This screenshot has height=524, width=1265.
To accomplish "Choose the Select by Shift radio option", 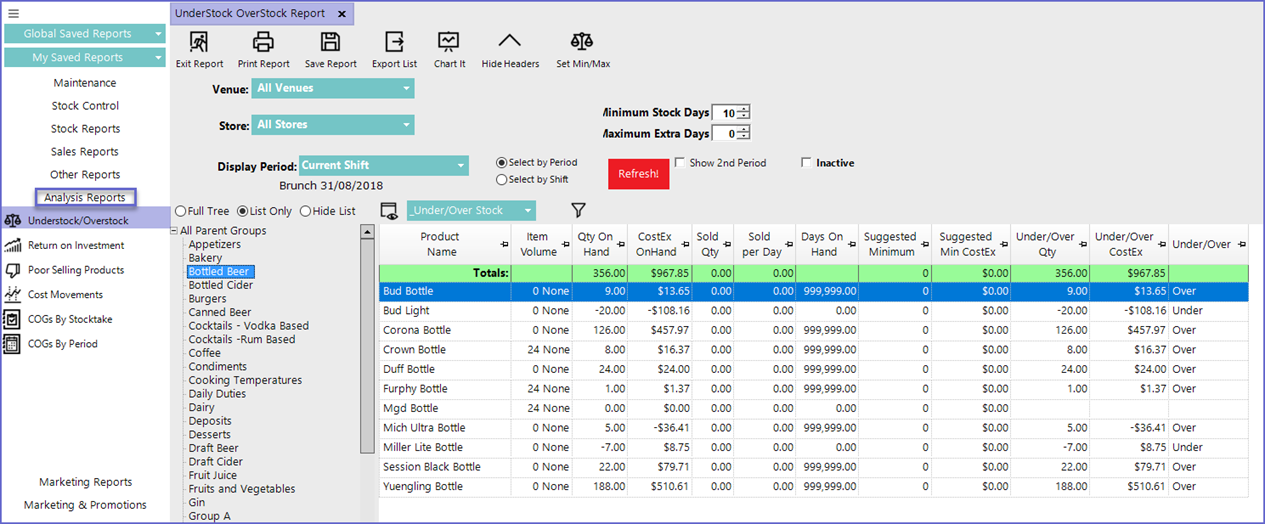I will [x=502, y=180].
